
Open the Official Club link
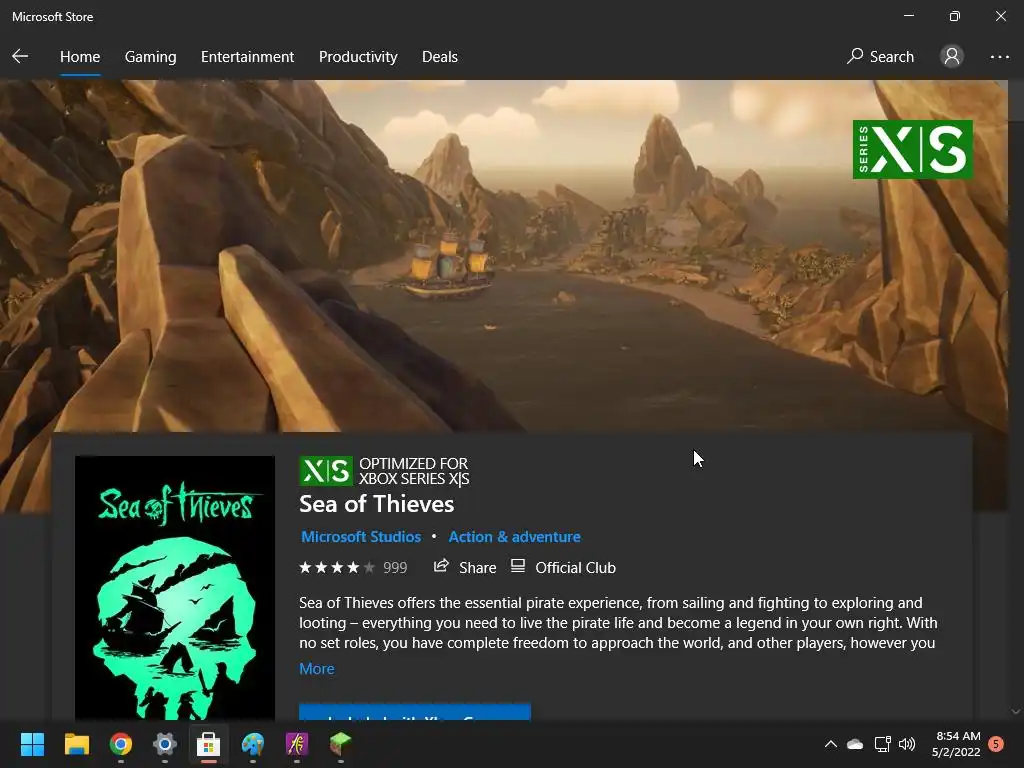pyautogui.click(x=575, y=568)
